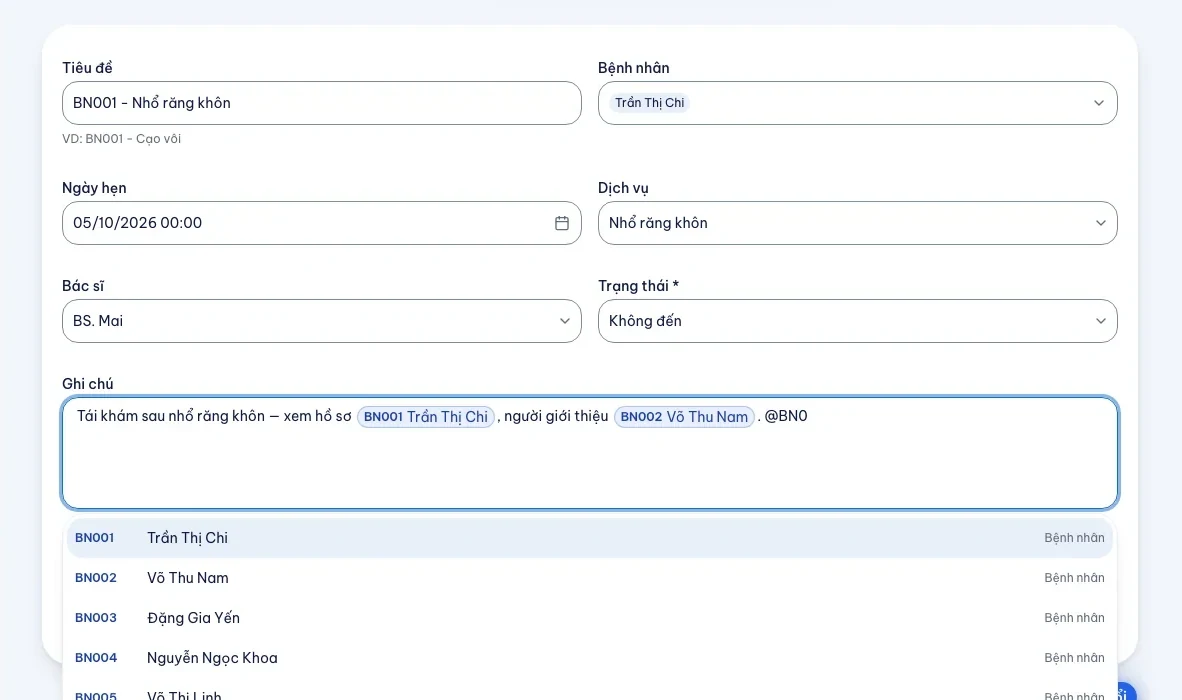
Task: Click the 'Bệnh nhân' type label on BN003 row
Action: coord(1074,618)
